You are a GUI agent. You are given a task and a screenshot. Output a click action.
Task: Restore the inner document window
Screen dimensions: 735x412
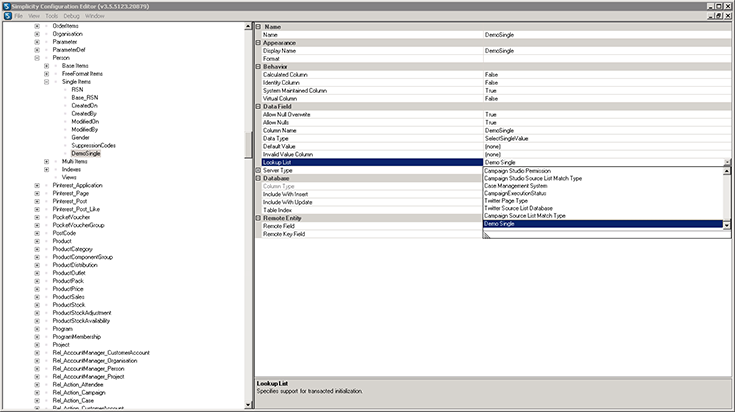point(719,16)
